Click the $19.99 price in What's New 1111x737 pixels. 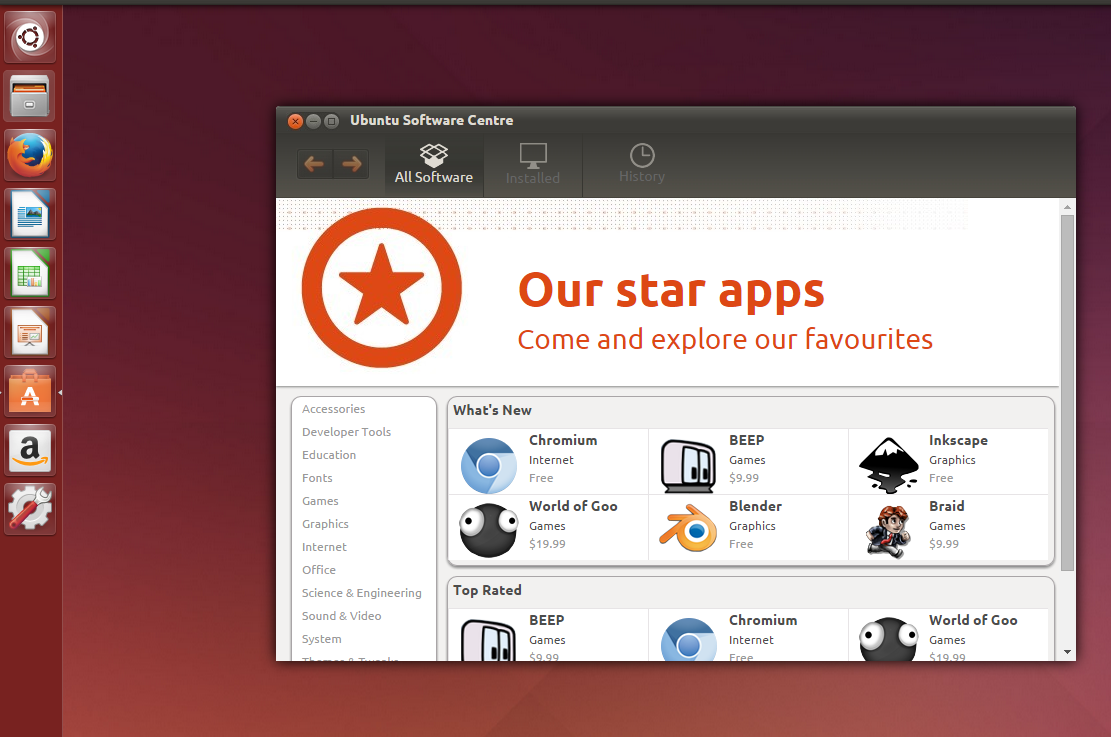548,544
